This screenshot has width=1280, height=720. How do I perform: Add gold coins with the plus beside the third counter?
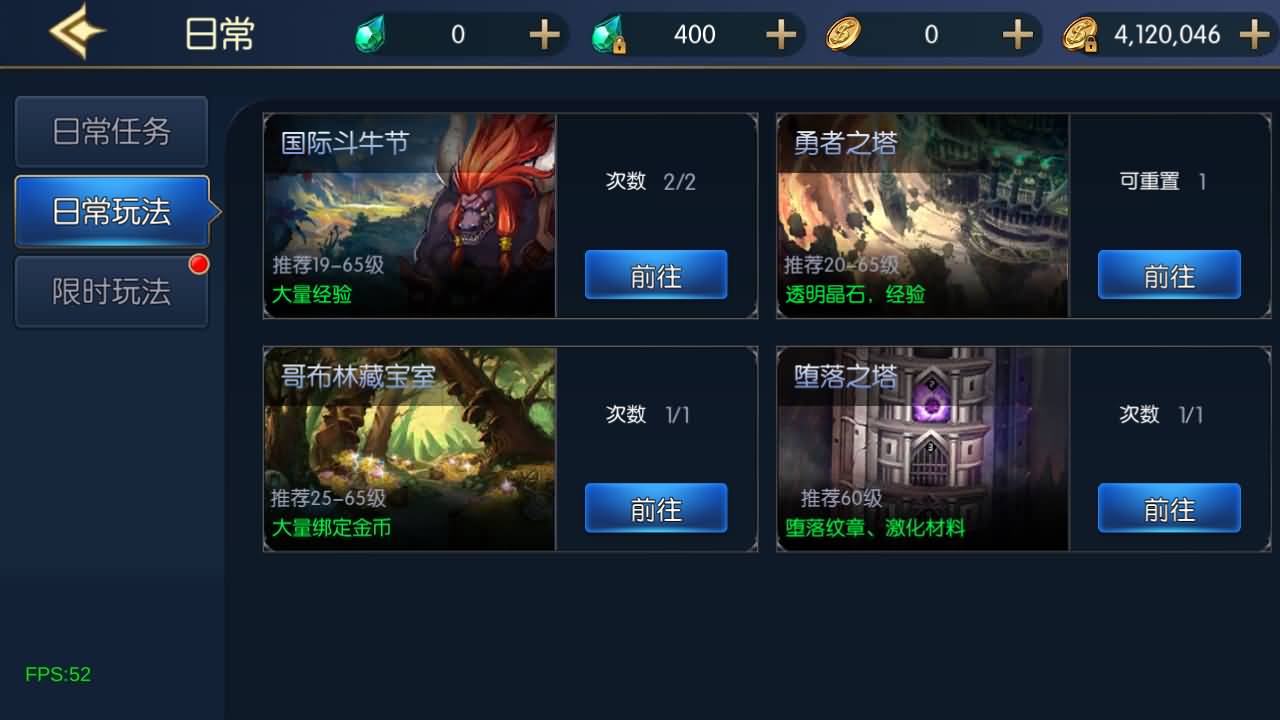point(1017,35)
